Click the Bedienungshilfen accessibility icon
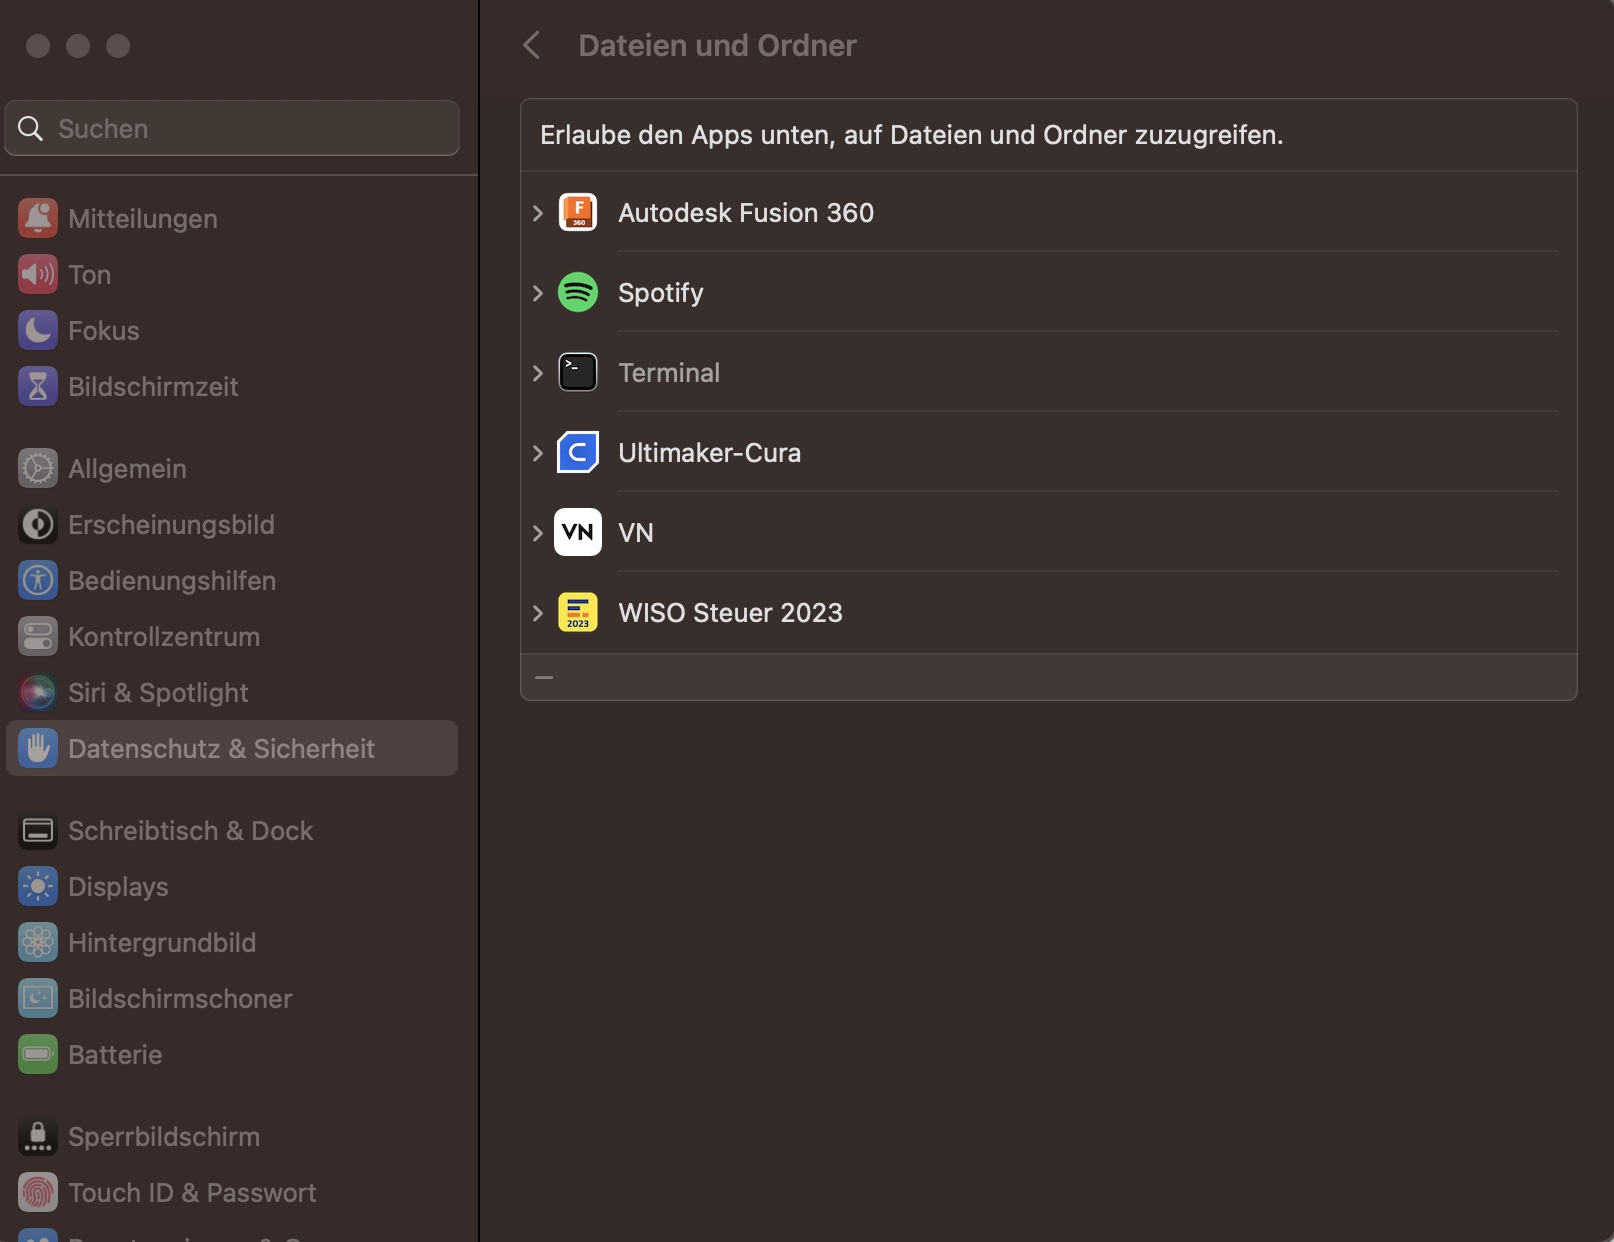The image size is (1614, 1242). tap(38, 580)
